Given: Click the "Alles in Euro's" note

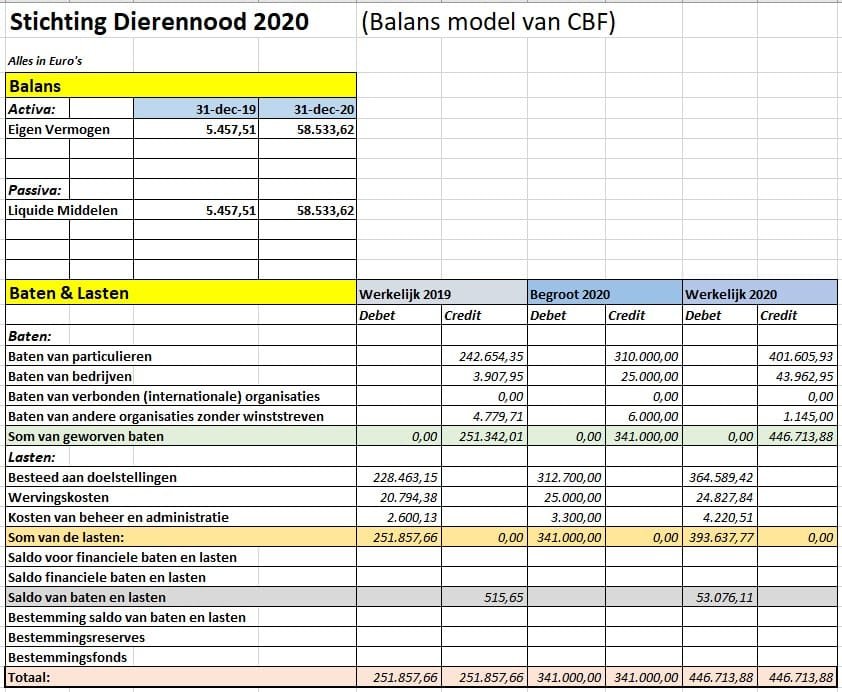Looking at the screenshot, I should [45, 61].
